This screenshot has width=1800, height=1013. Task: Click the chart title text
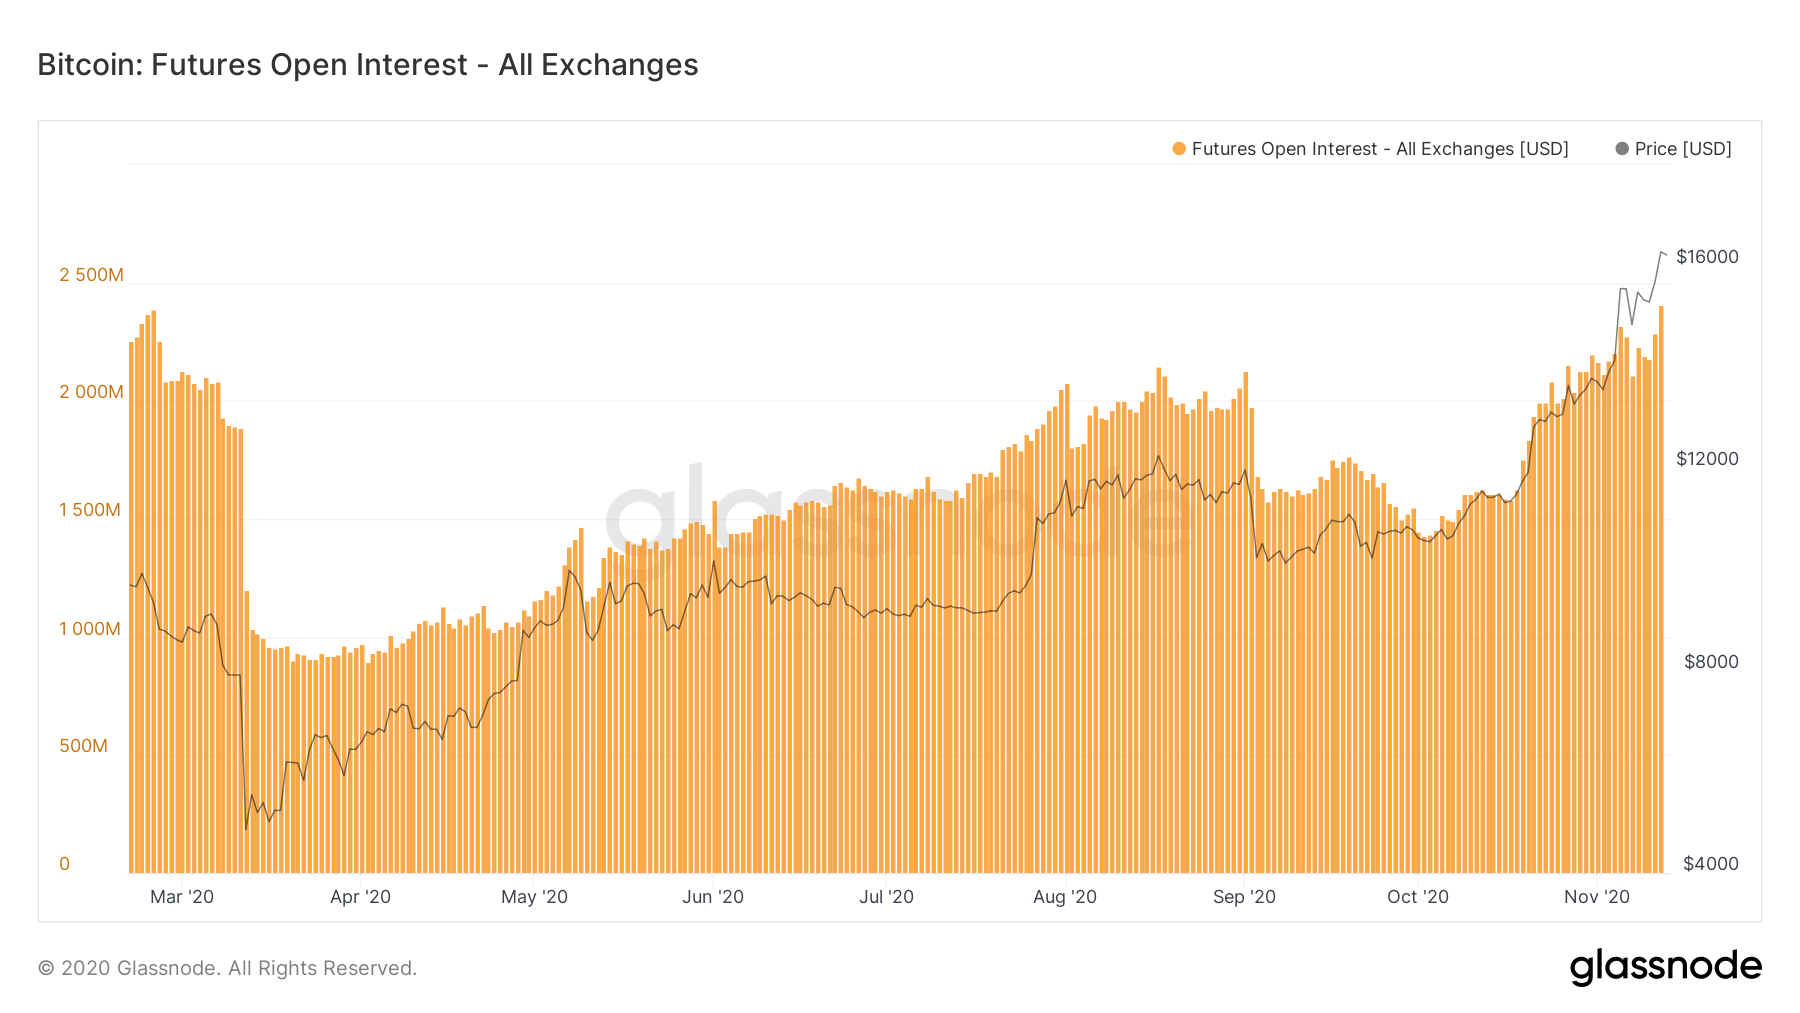[368, 65]
